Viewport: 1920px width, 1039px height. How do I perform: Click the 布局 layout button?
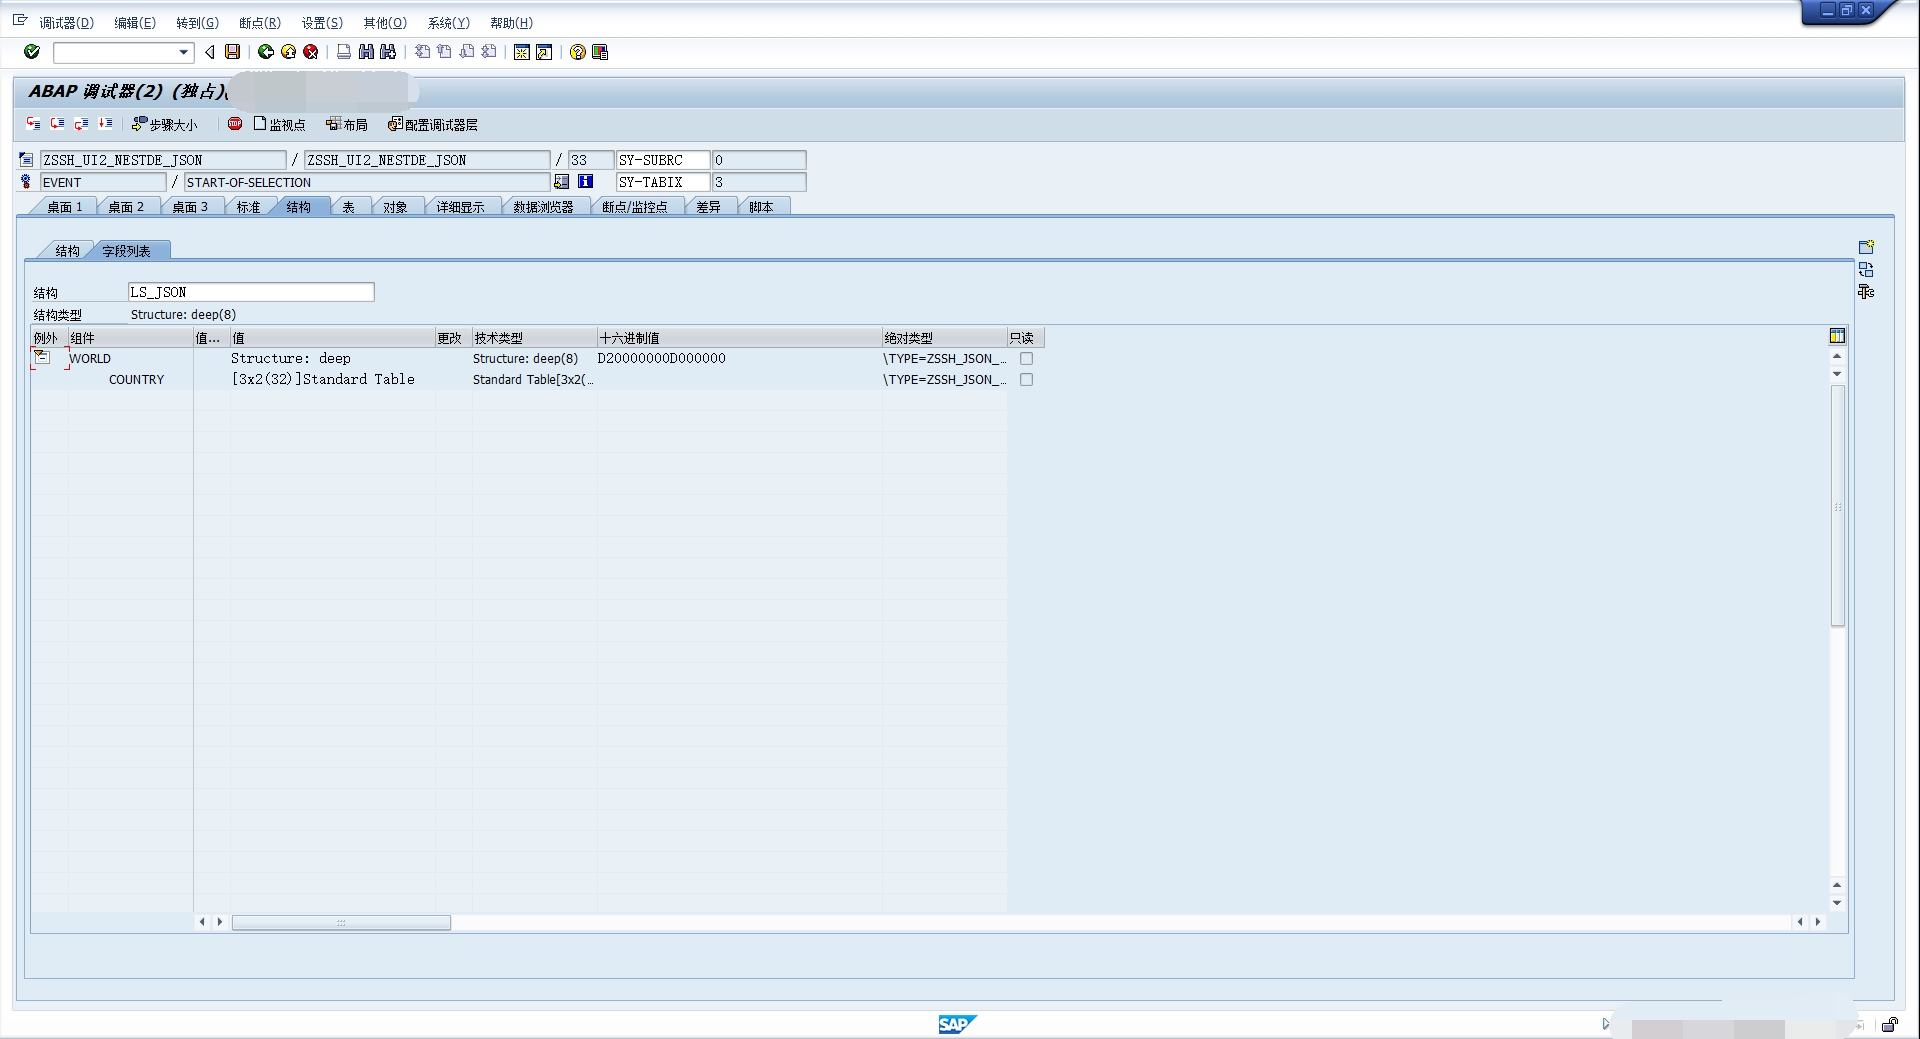coord(347,124)
